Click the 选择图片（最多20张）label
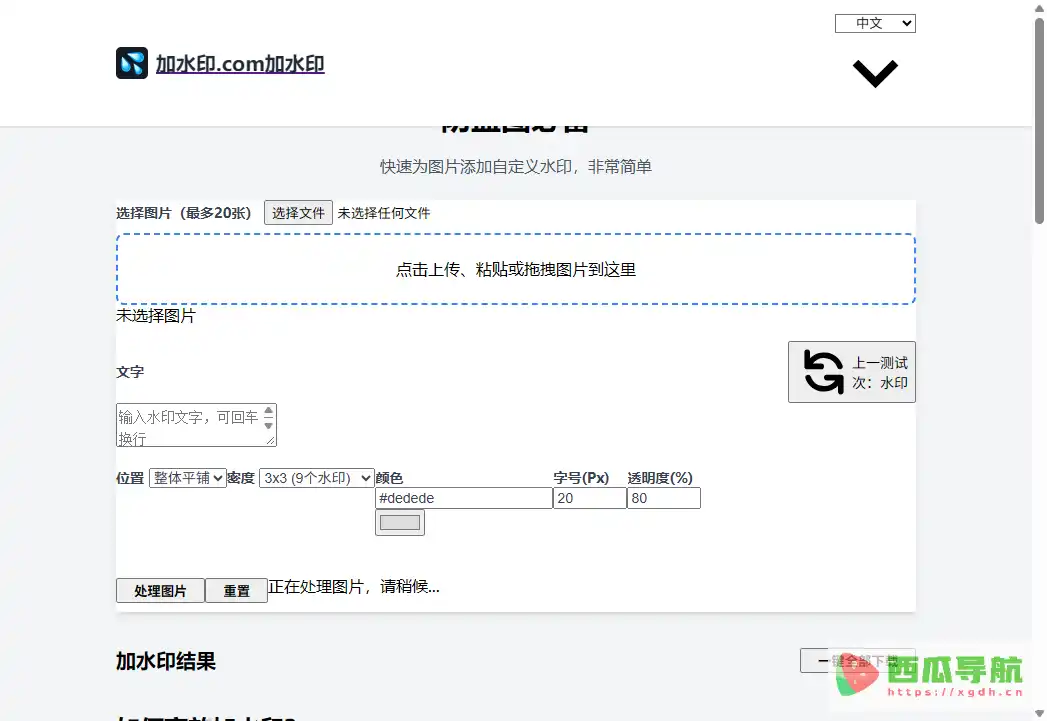1047x721 pixels. [x=184, y=213]
